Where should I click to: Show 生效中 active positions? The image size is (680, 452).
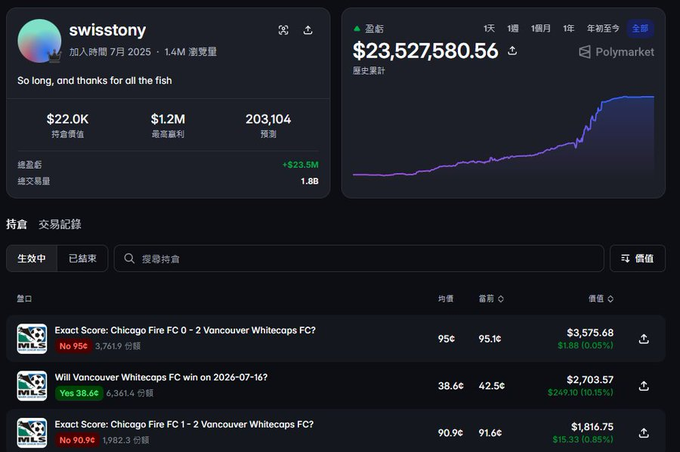[32, 259]
